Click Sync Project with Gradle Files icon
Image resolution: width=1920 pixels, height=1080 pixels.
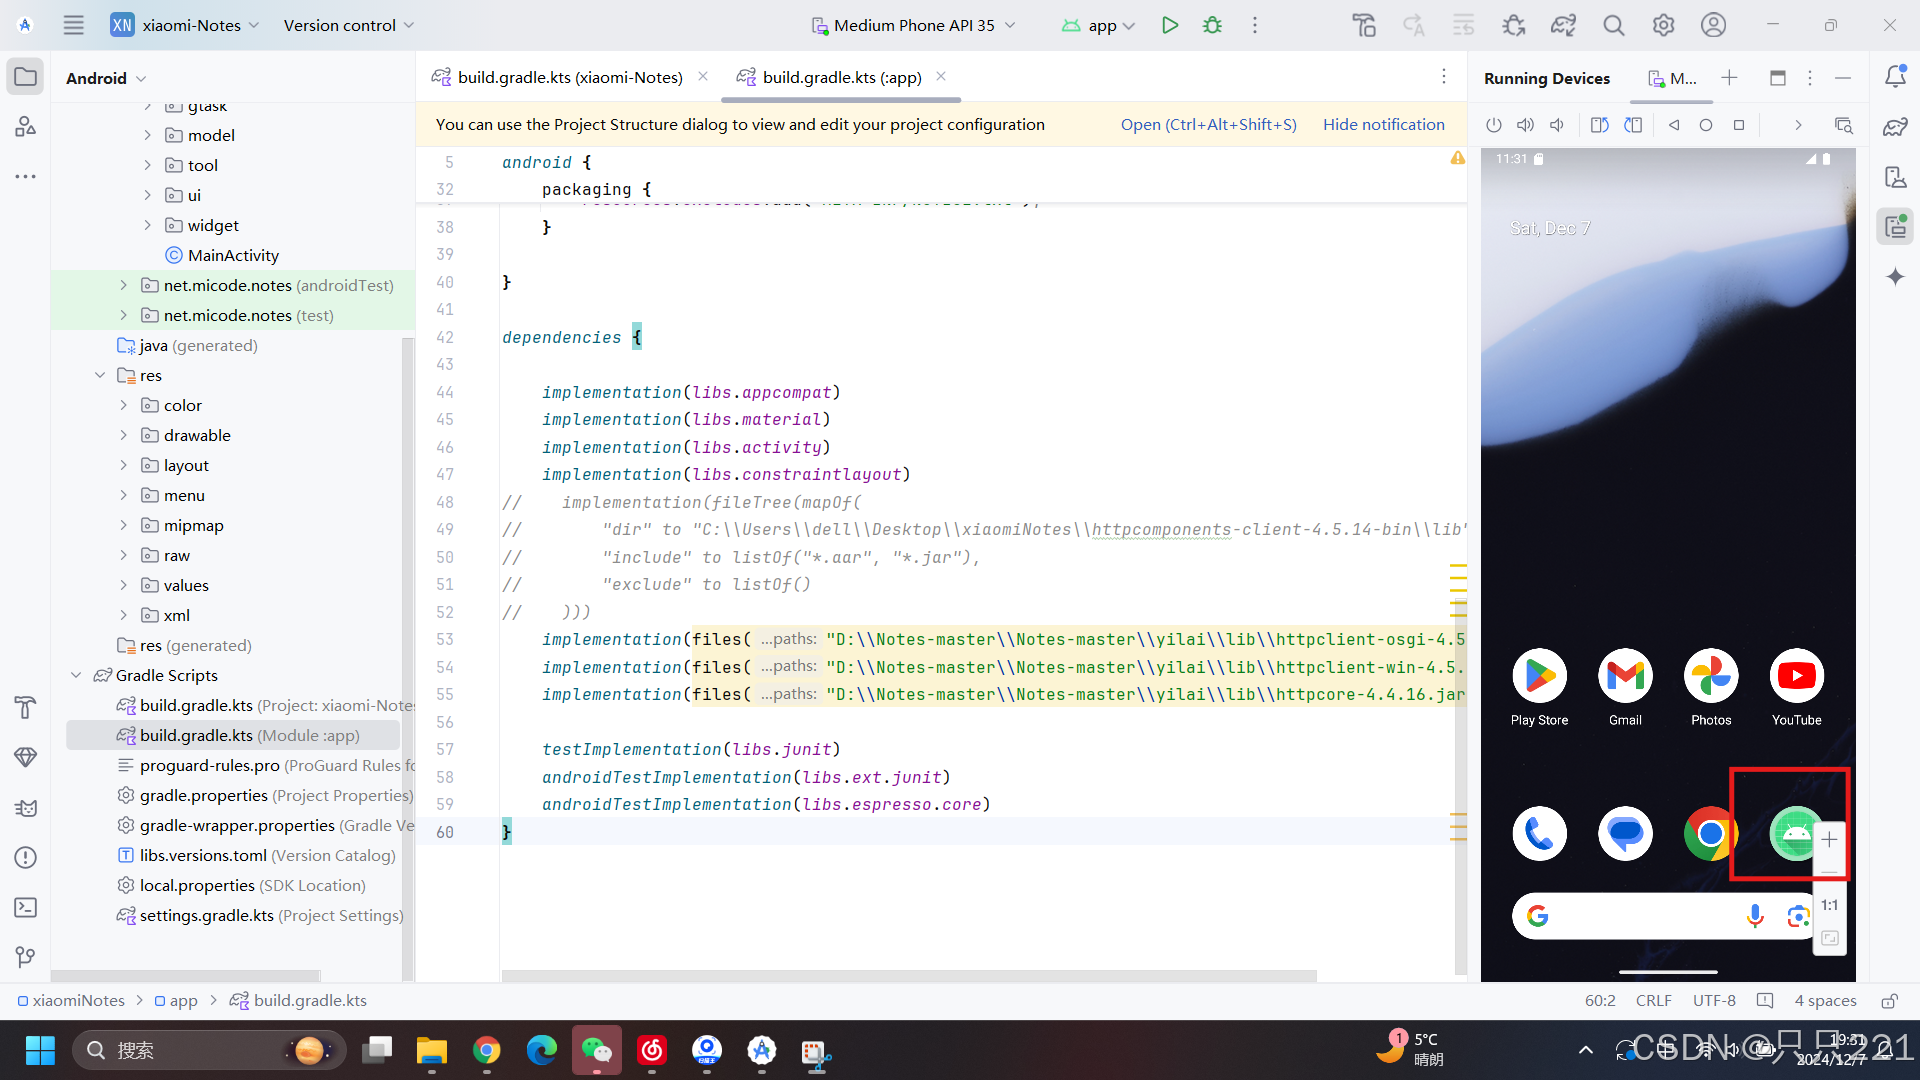1563,25
